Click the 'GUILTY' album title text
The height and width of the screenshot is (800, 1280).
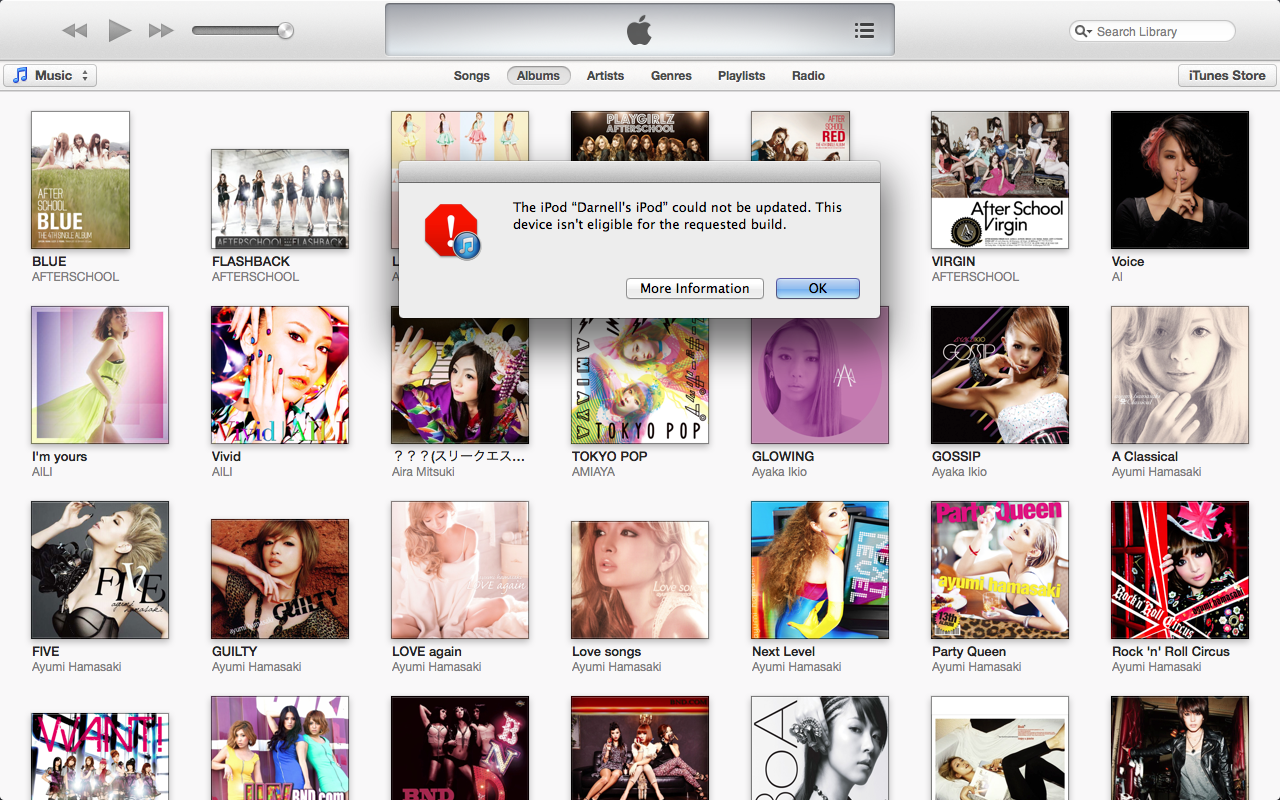click(235, 651)
